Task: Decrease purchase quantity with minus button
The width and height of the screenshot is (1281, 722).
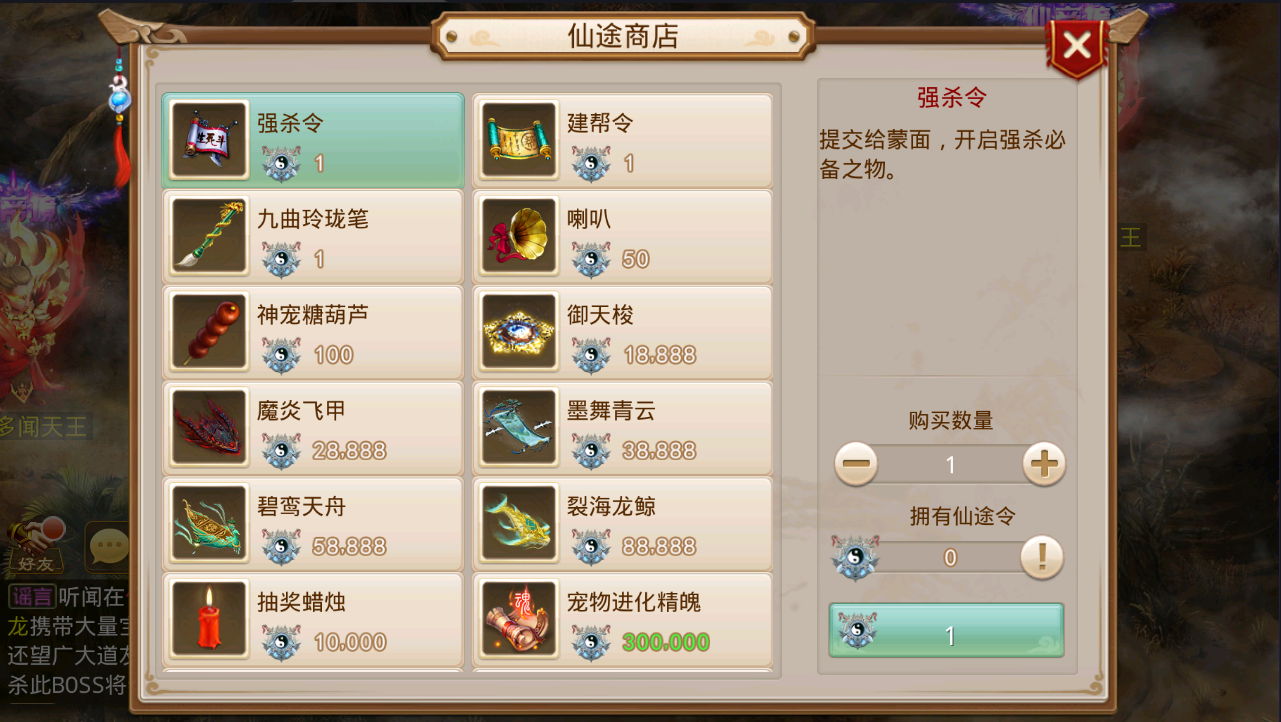Action: (856, 464)
